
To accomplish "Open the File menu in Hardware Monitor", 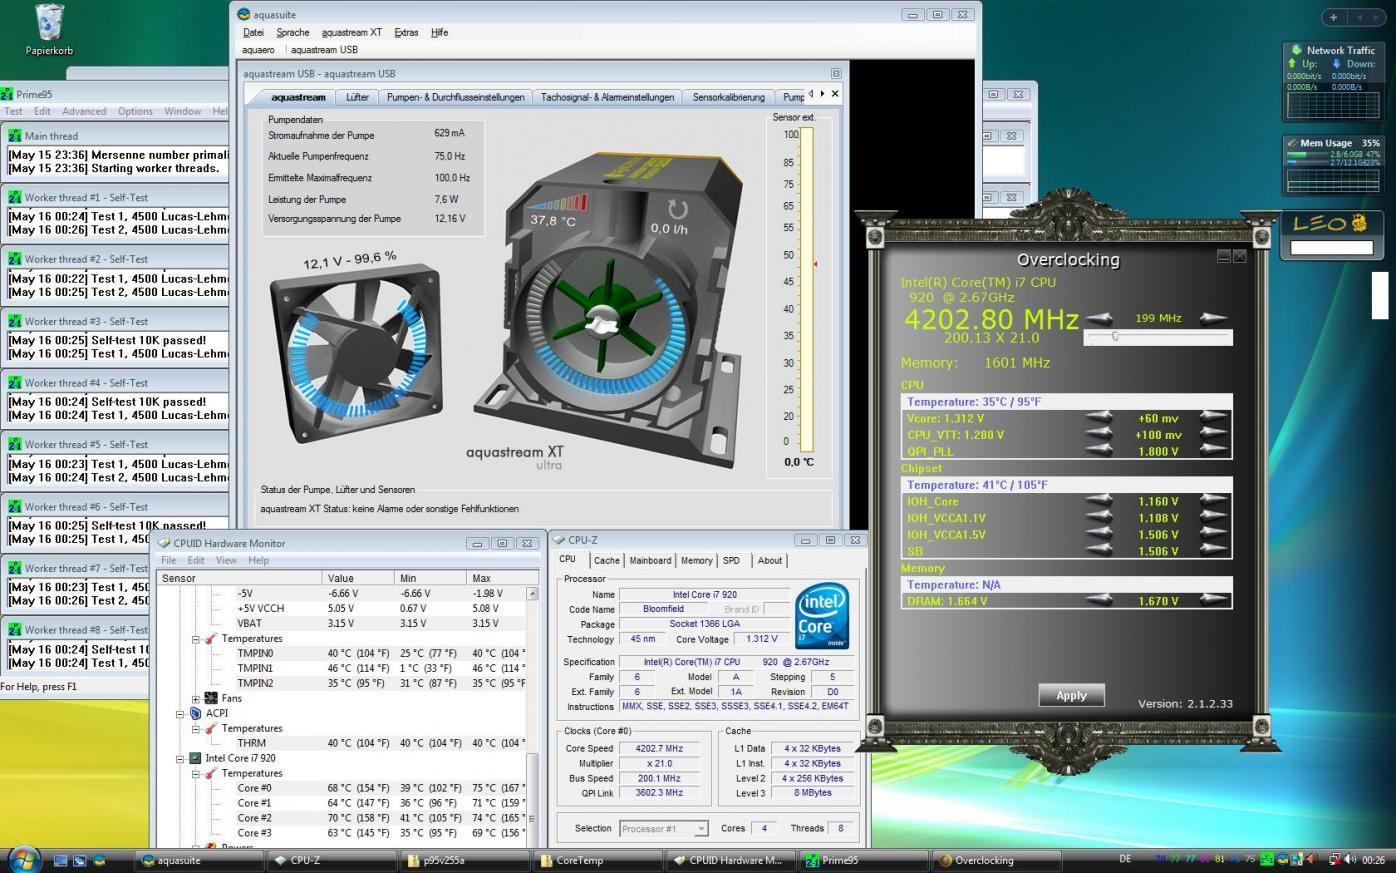I will [169, 560].
